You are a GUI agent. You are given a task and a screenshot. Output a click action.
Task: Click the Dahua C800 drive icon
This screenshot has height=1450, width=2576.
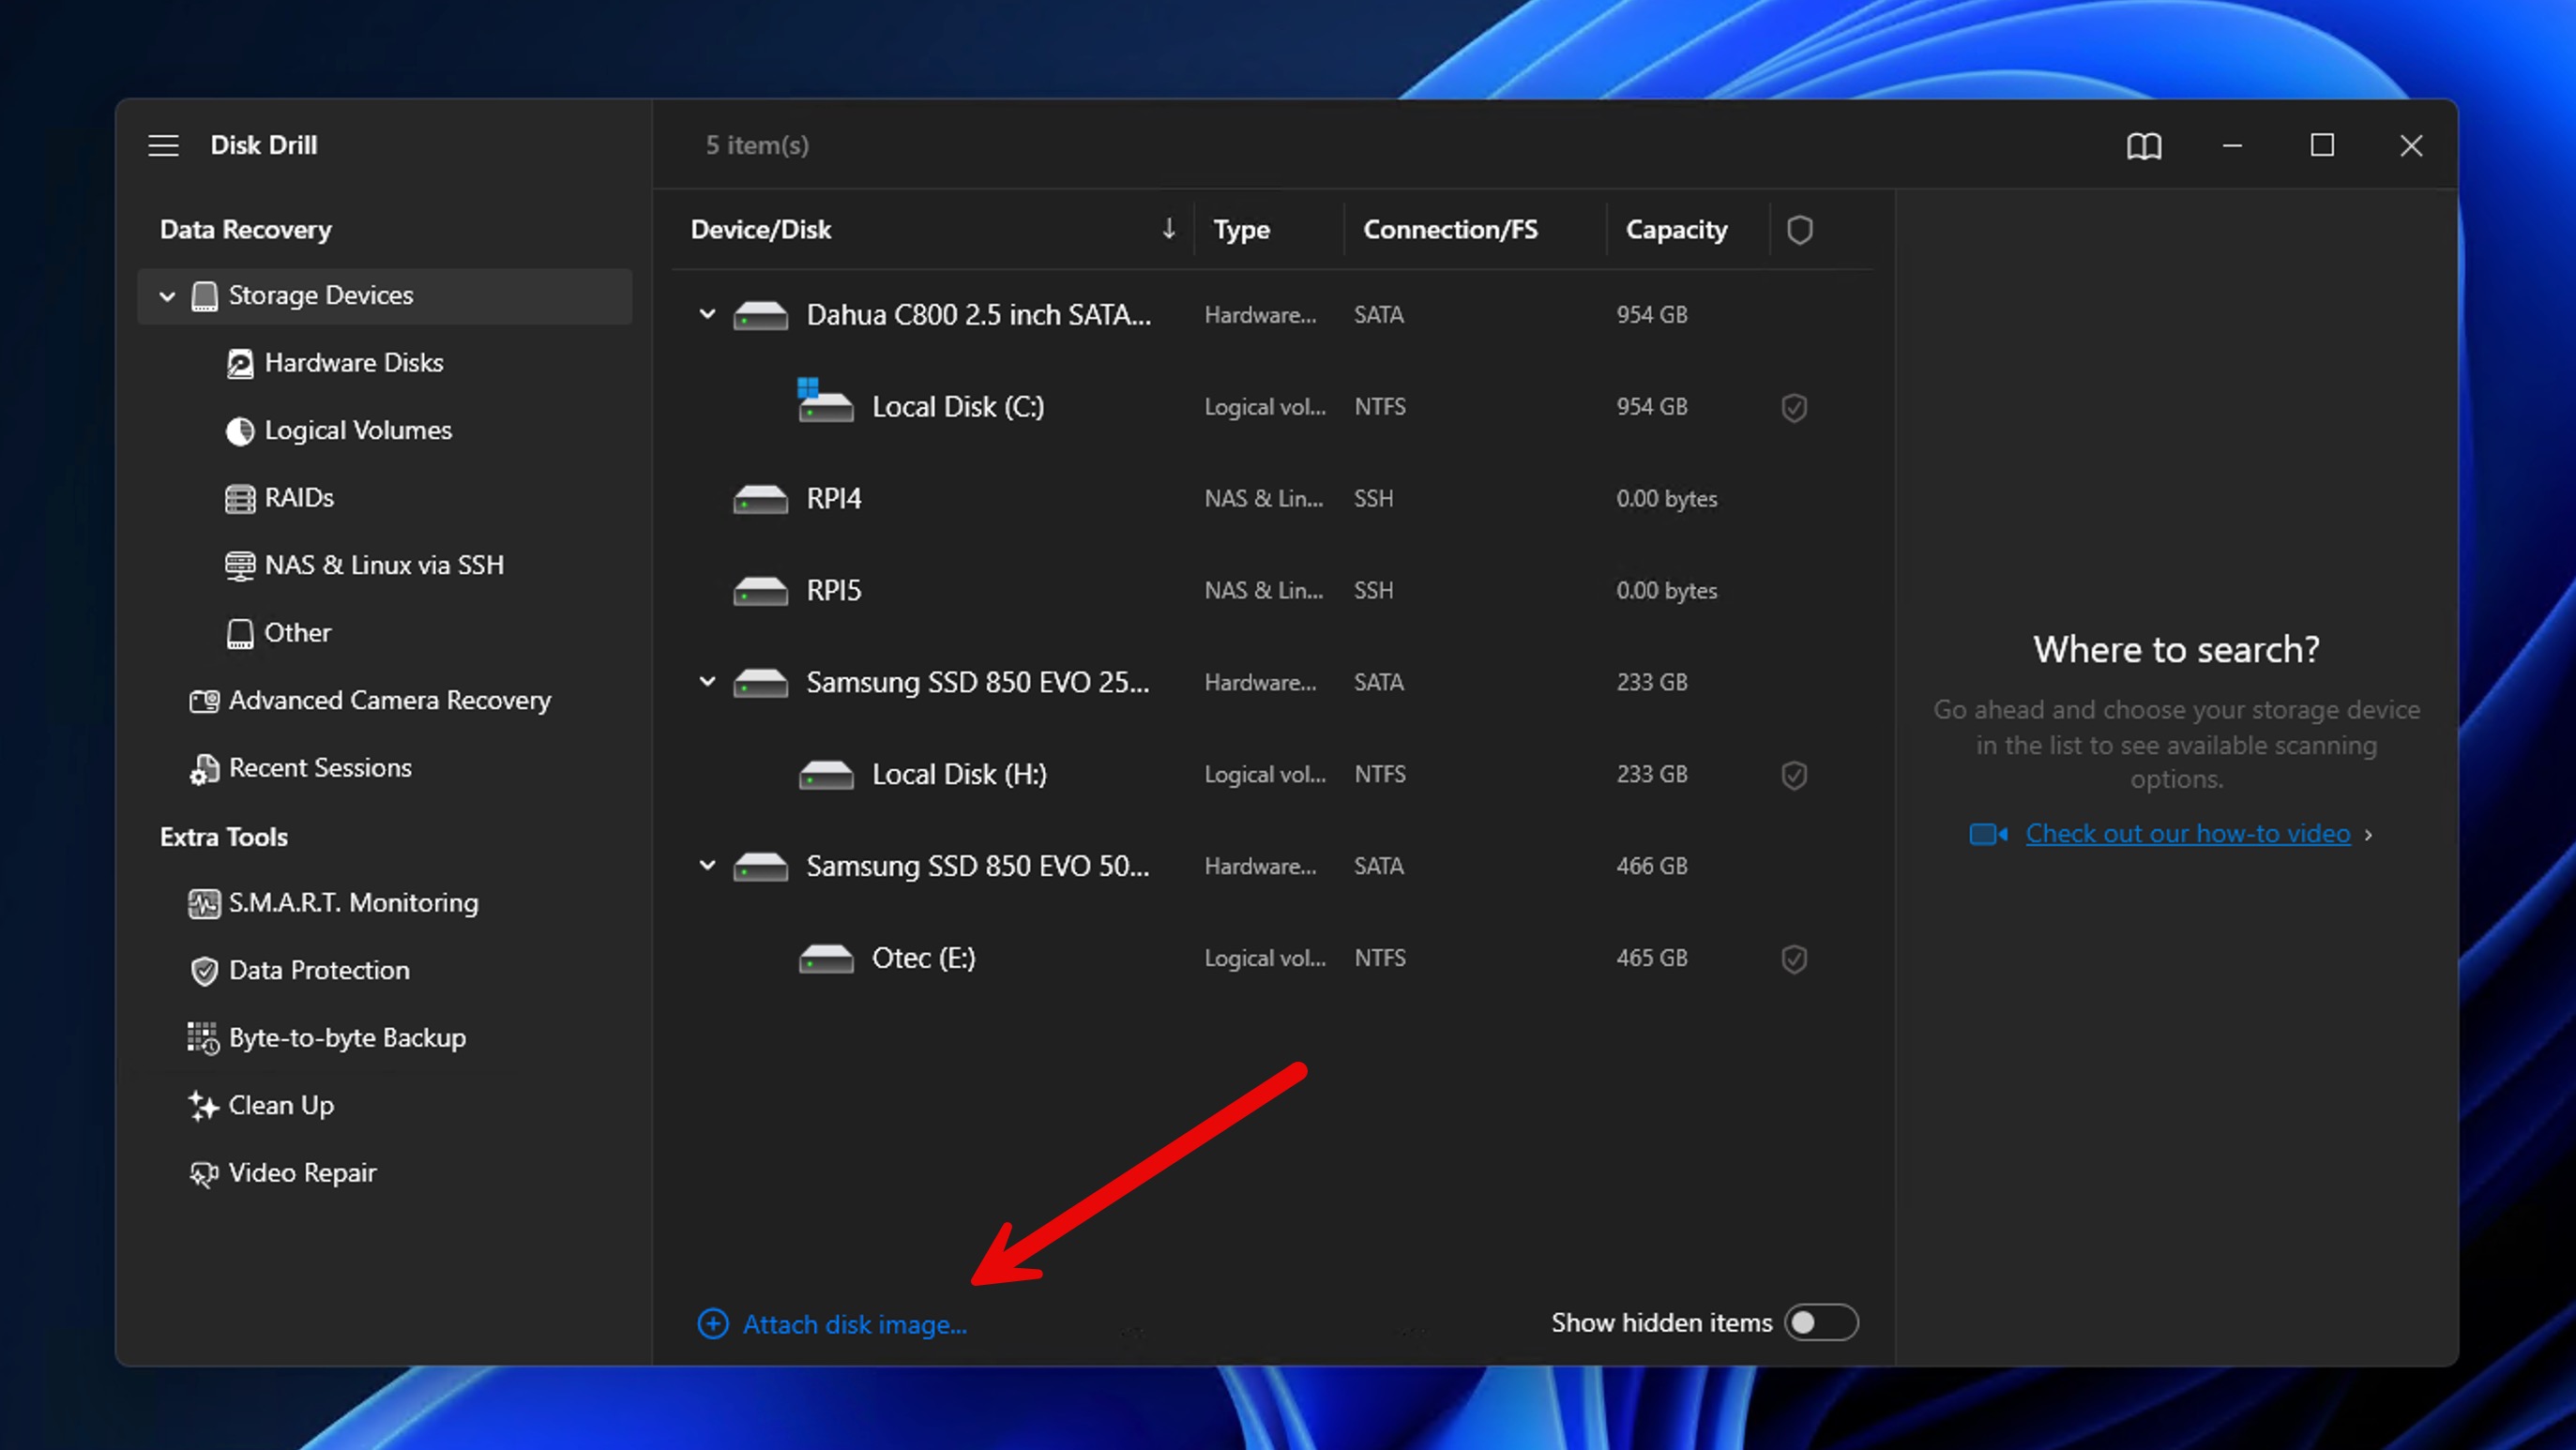(x=760, y=316)
